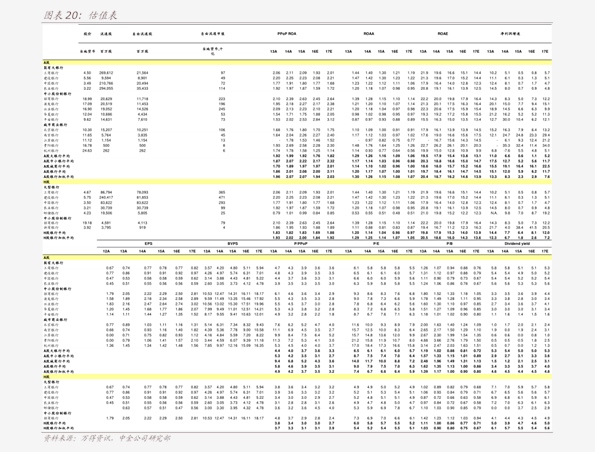Click the title 图表 20: 估值表
Viewport: 595px width, 452px height.
80,15
